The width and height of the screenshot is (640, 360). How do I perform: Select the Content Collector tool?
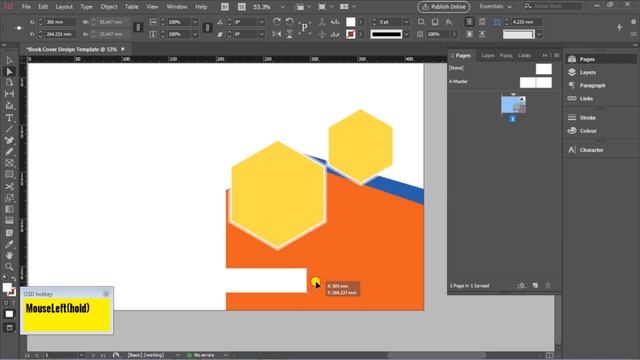click(9, 106)
